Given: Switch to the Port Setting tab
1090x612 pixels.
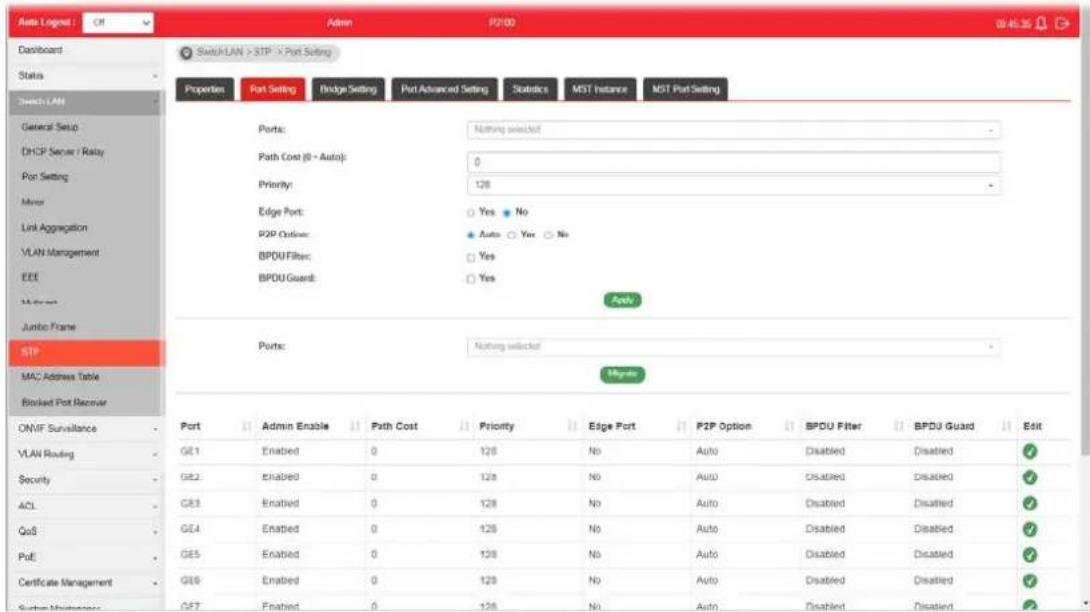Looking at the screenshot, I should [x=272, y=89].
